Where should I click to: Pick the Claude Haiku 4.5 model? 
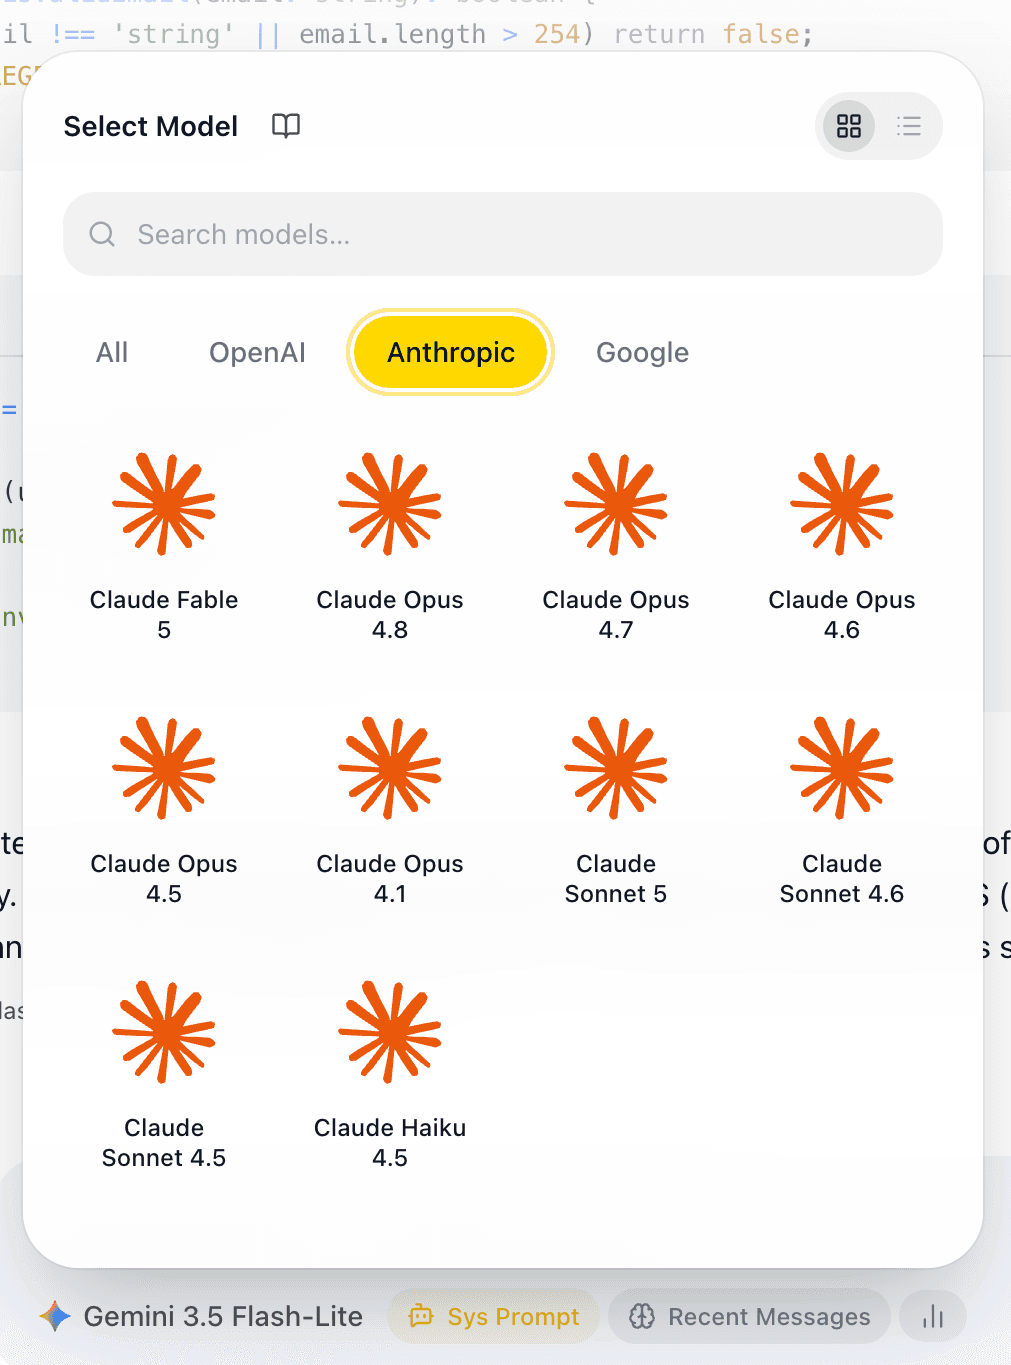pos(390,1074)
